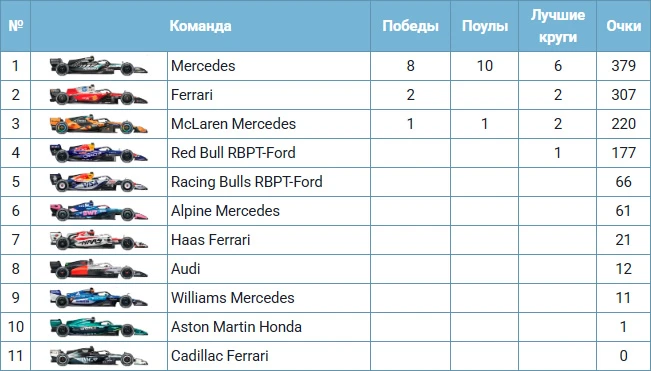Sort by the Очки column header
Screen dimensions: 651x371
624,26
